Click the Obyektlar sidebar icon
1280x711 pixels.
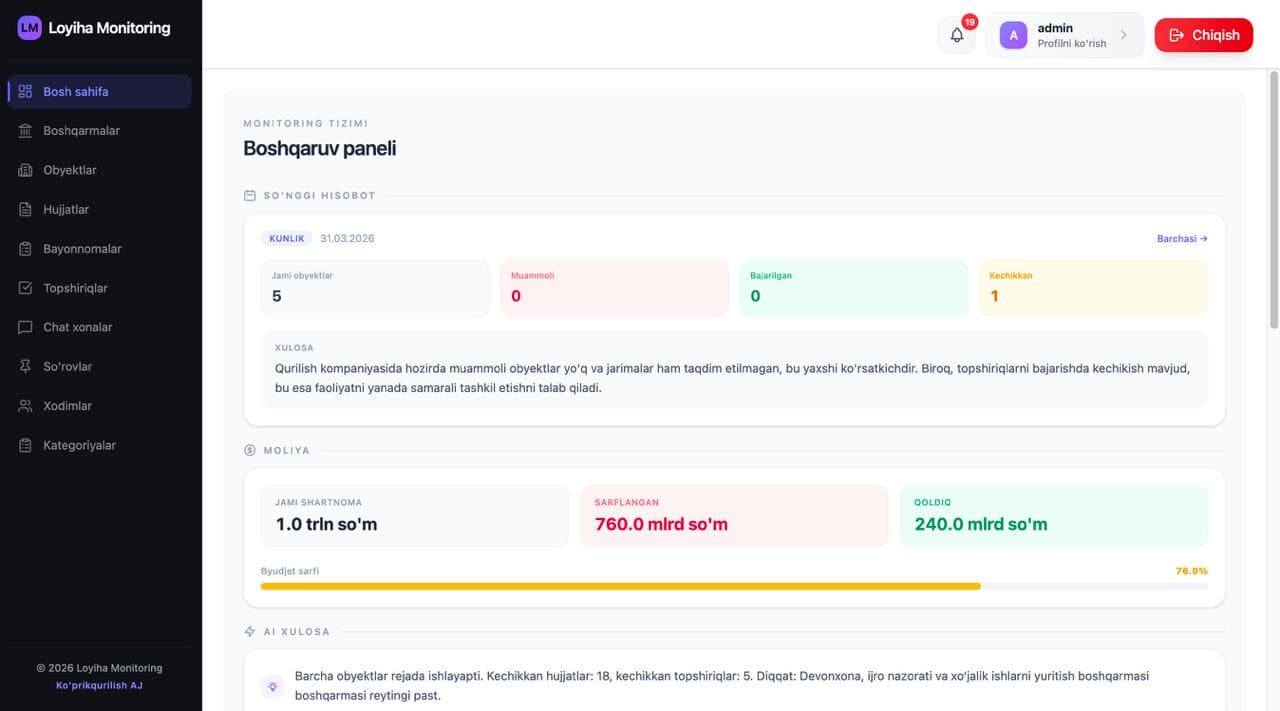pos(26,170)
